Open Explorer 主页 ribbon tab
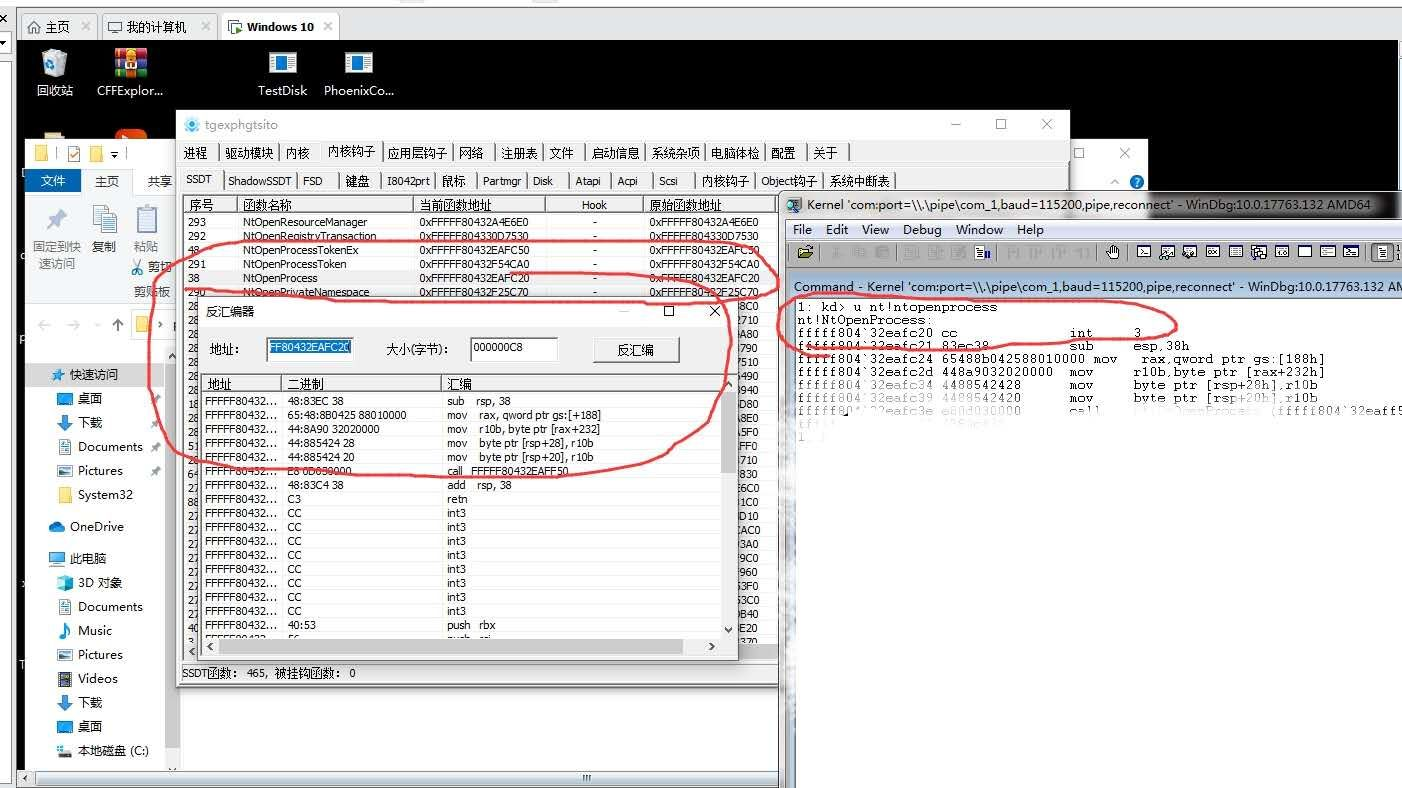Screen dimensions: 1402x788 click(107, 181)
